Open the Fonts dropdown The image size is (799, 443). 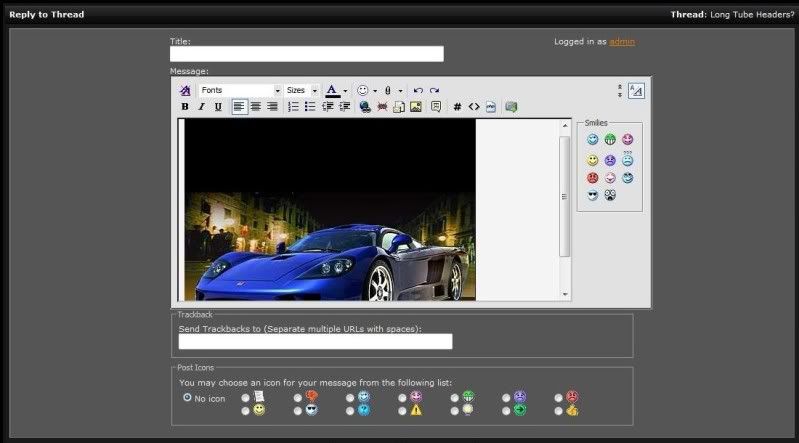240,90
